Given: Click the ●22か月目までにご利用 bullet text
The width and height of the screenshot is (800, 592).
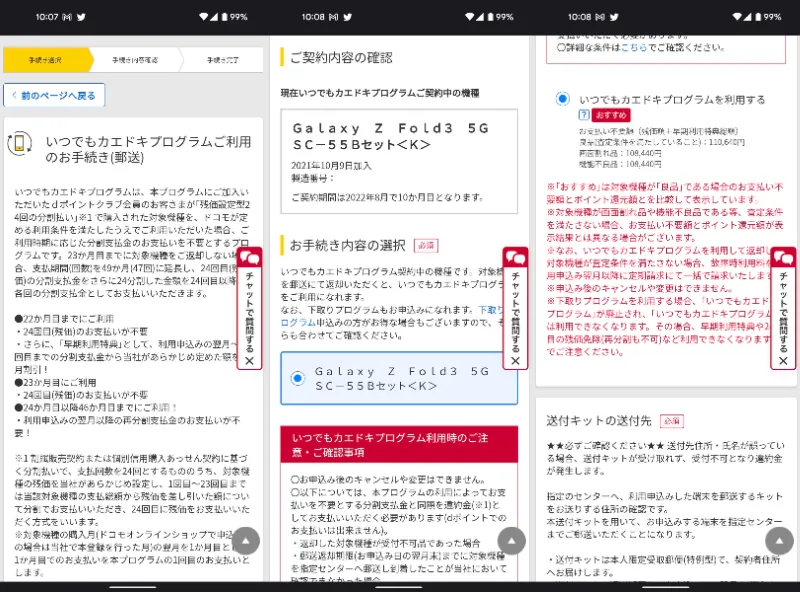Looking at the screenshot, I should point(64,318).
